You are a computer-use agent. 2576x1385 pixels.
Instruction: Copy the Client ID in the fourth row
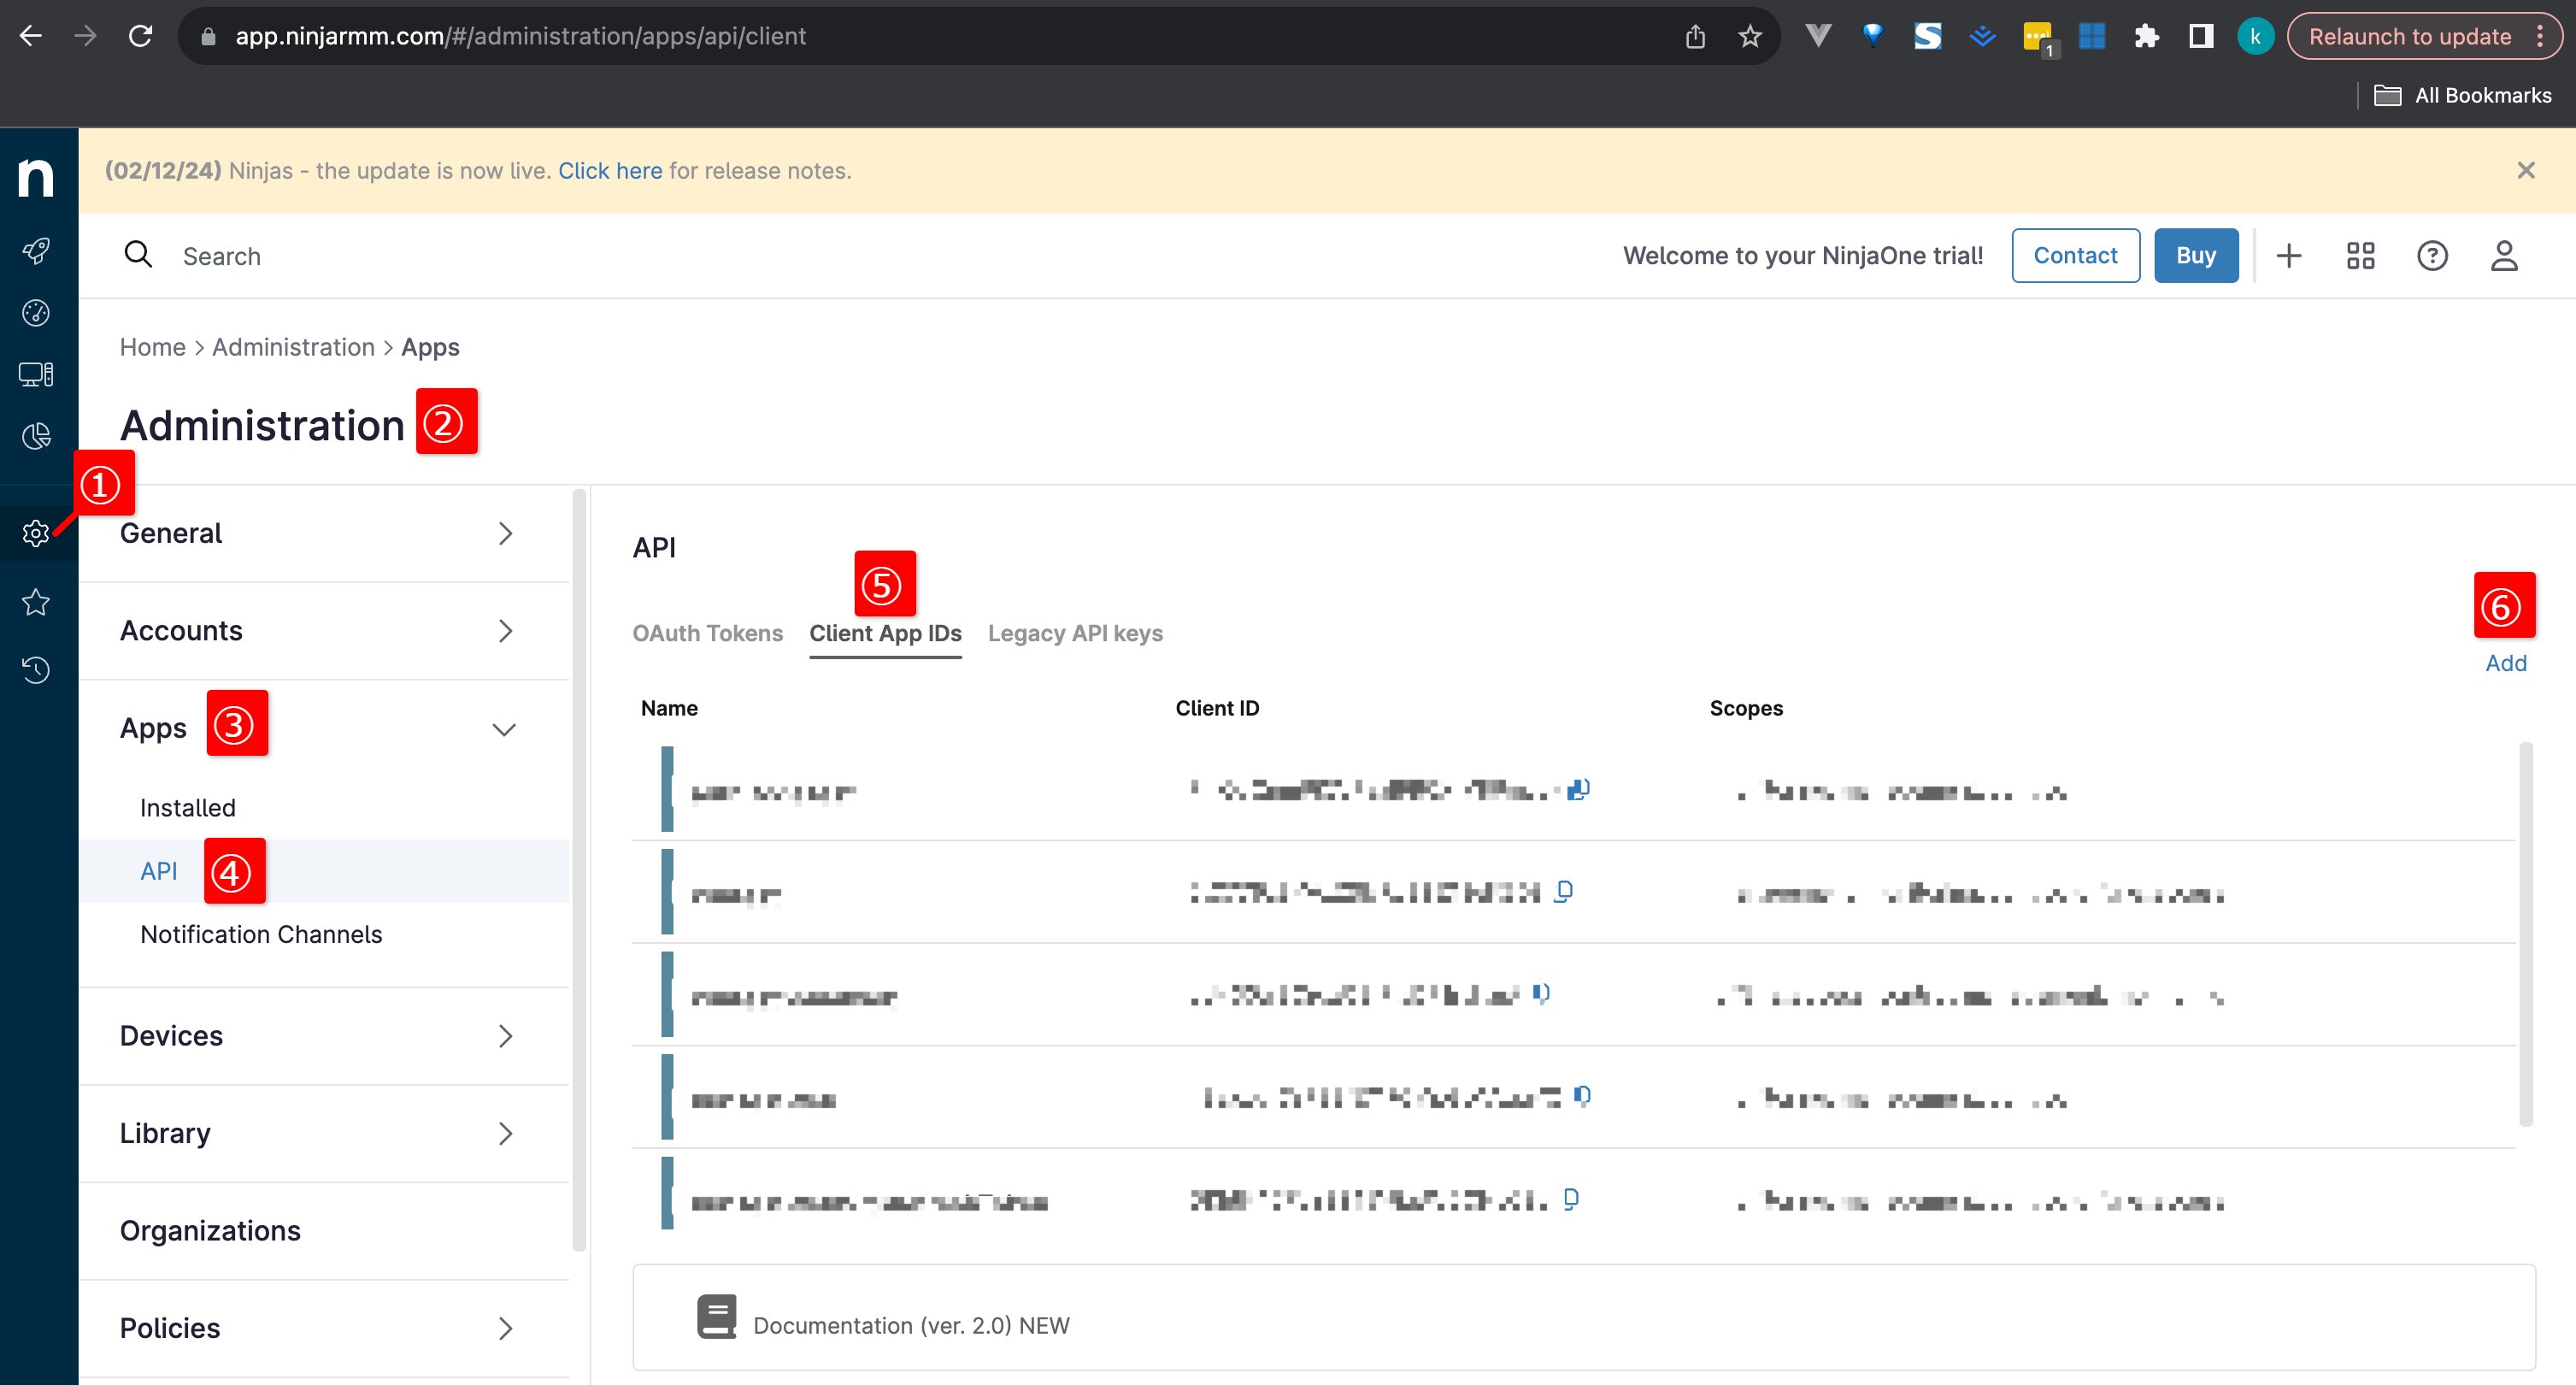click(x=1582, y=1096)
